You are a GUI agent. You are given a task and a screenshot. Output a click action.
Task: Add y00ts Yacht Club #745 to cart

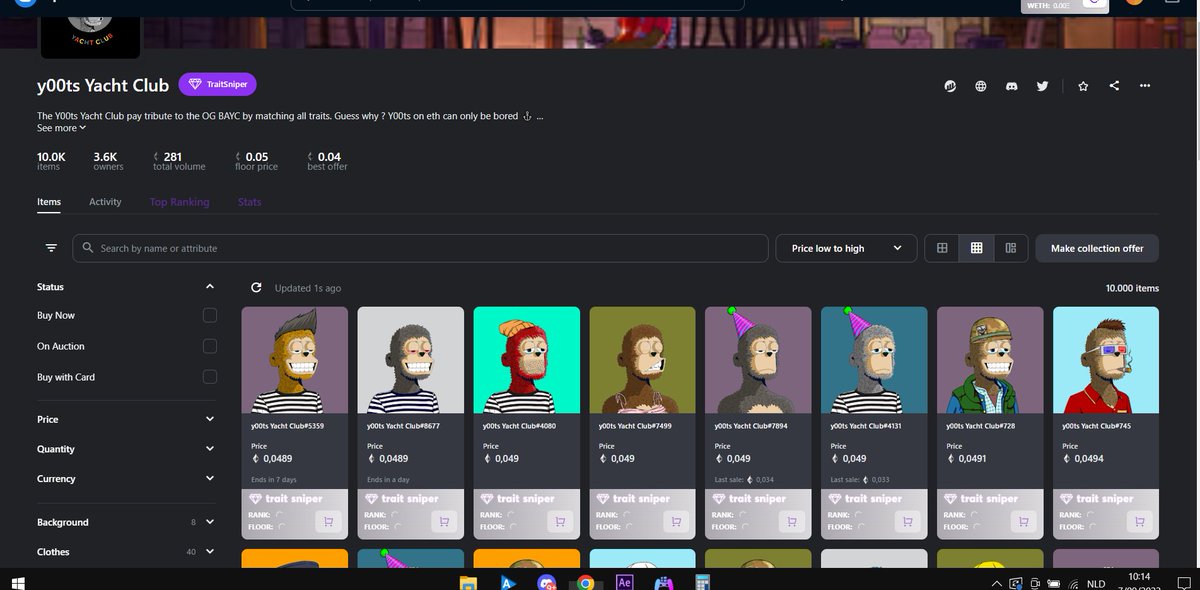[1138, 521]
